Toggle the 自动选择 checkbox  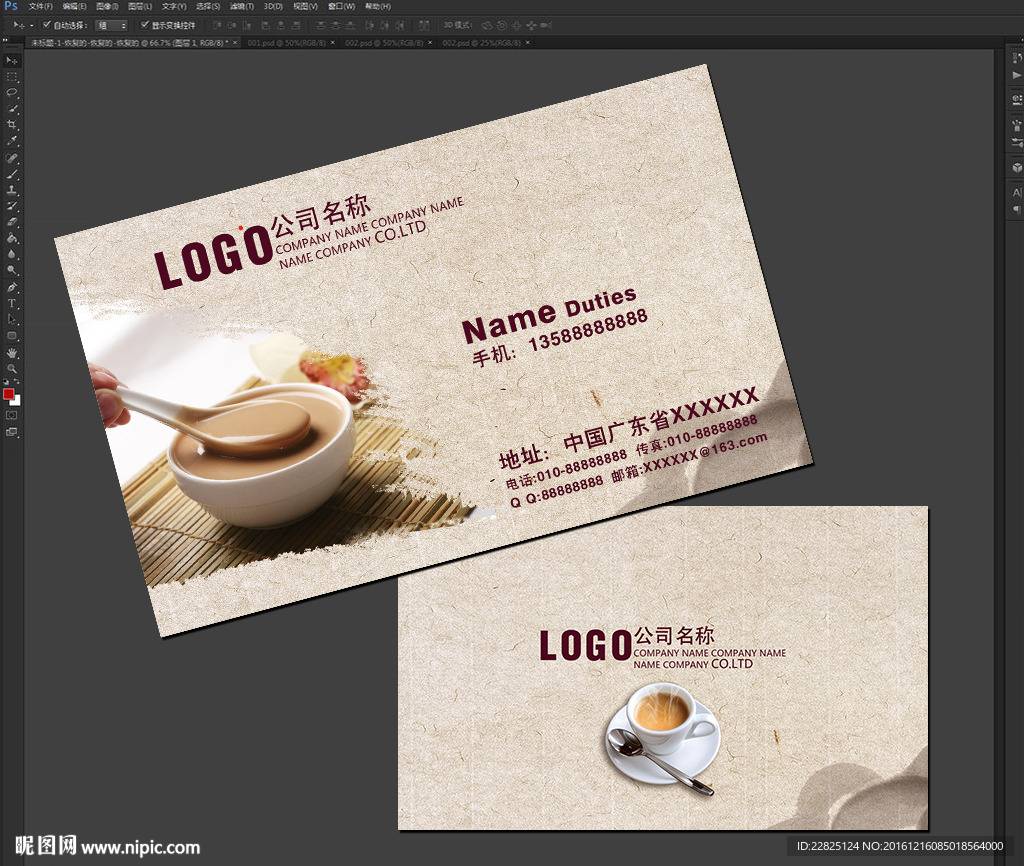pos(45,24)
